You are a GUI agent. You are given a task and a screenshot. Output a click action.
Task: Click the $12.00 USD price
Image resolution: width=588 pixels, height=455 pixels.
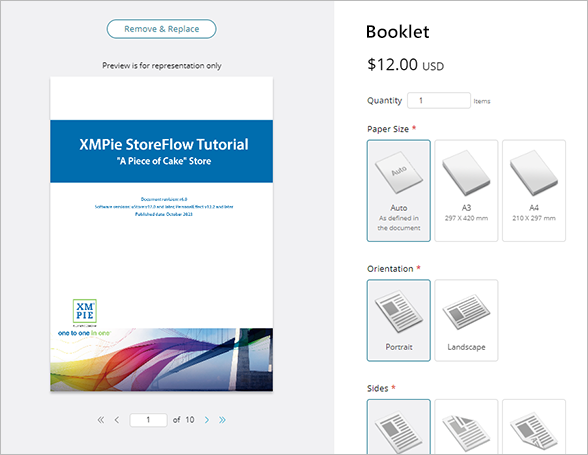405,65
